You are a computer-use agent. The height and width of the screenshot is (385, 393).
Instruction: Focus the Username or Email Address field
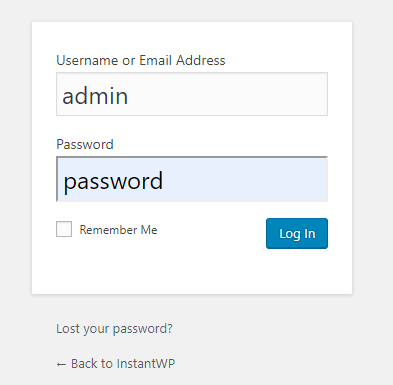pyautogui.click(x=192, y=94)
